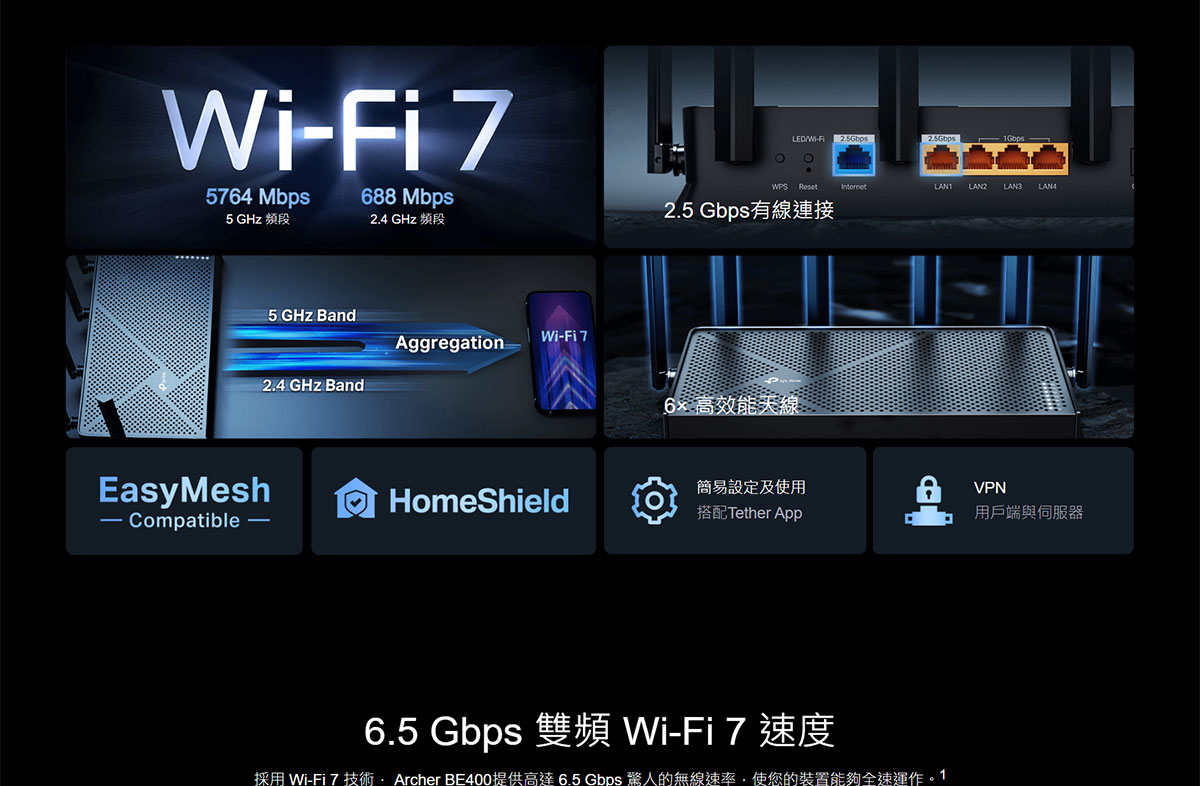Click the 688 Mbps speed text
This screenshot has width=1200, height=786.
pos(407,197)
